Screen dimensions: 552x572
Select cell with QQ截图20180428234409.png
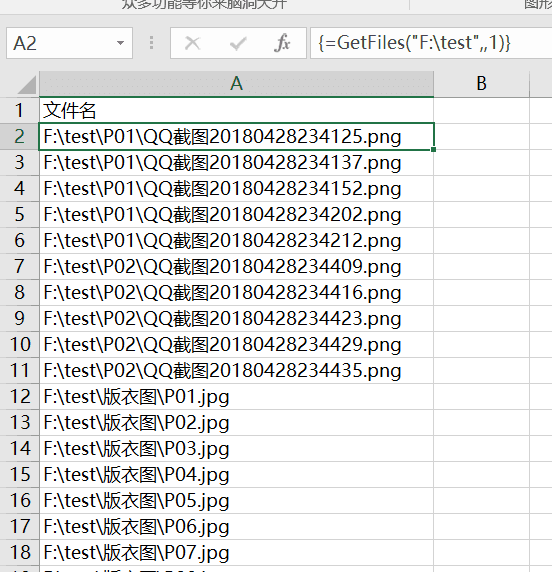pyautogui.click(x=236, y=266)
